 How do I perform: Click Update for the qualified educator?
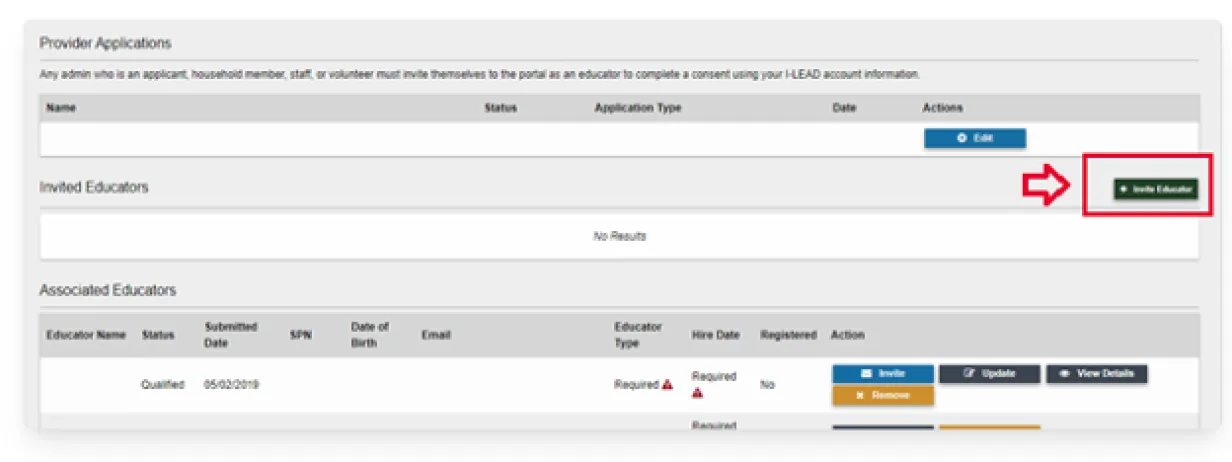(x=989, y=374)
